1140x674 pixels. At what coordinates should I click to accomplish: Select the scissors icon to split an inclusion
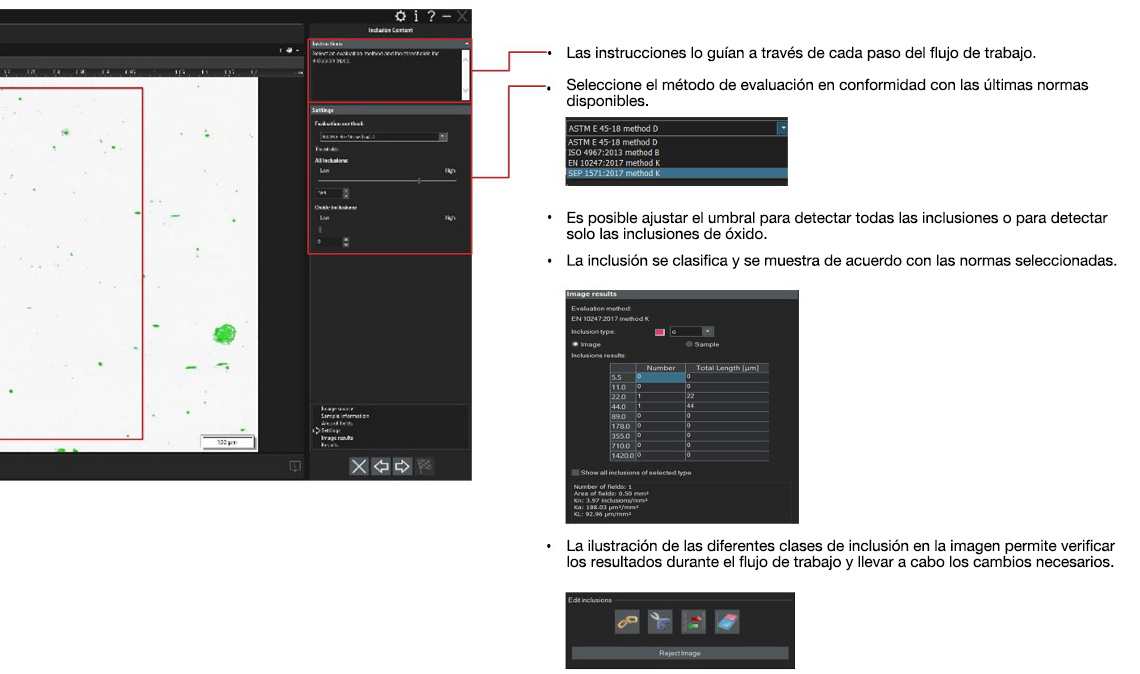tap(660, 621)
